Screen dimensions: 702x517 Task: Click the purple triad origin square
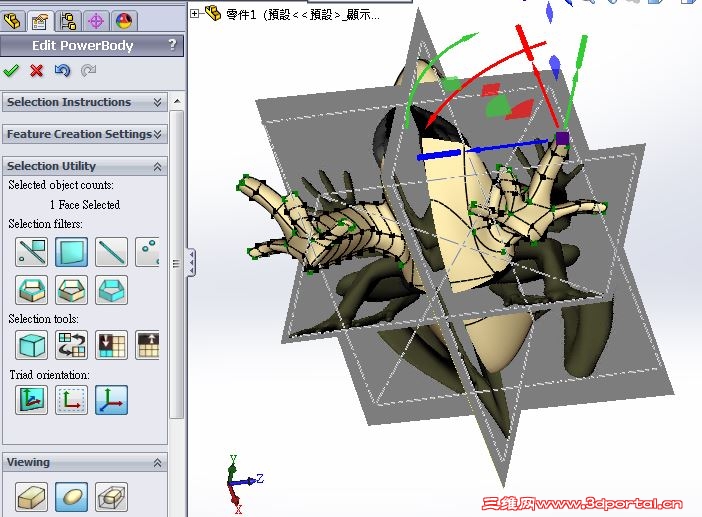click(562, 138)
